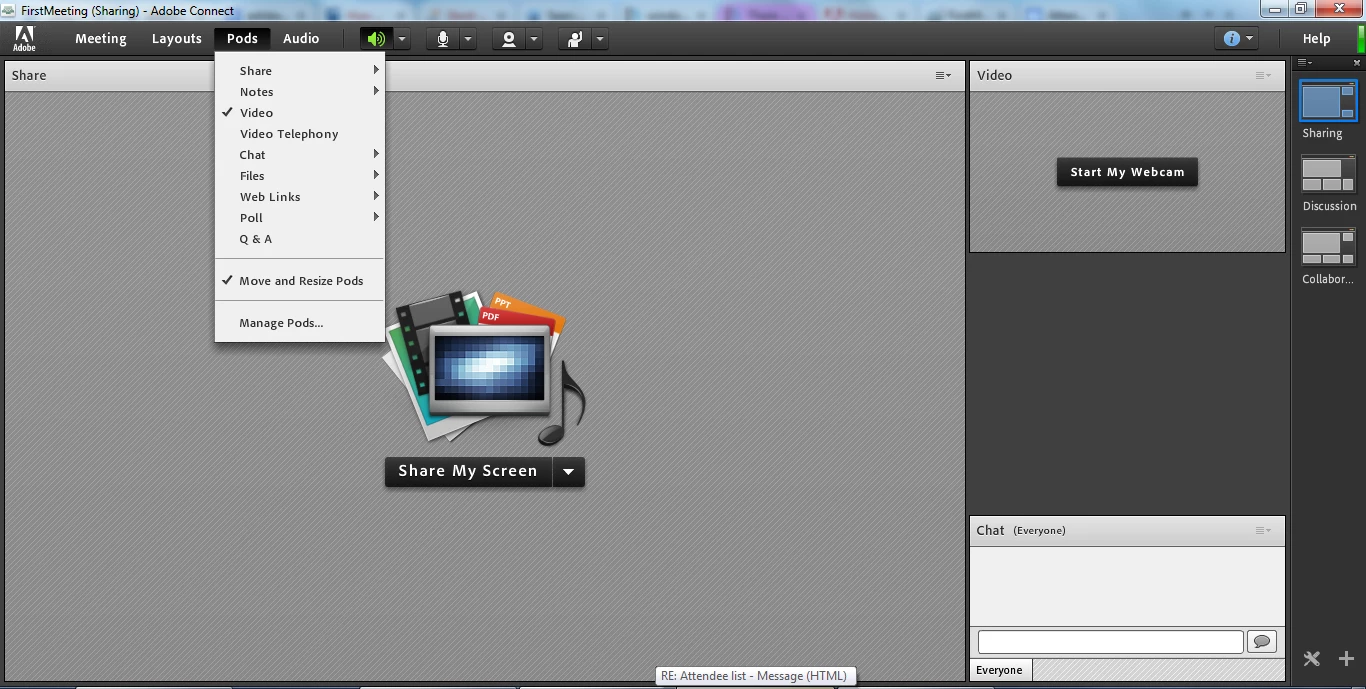Click the RE: Attendee list message tooltip

point(756,676)
